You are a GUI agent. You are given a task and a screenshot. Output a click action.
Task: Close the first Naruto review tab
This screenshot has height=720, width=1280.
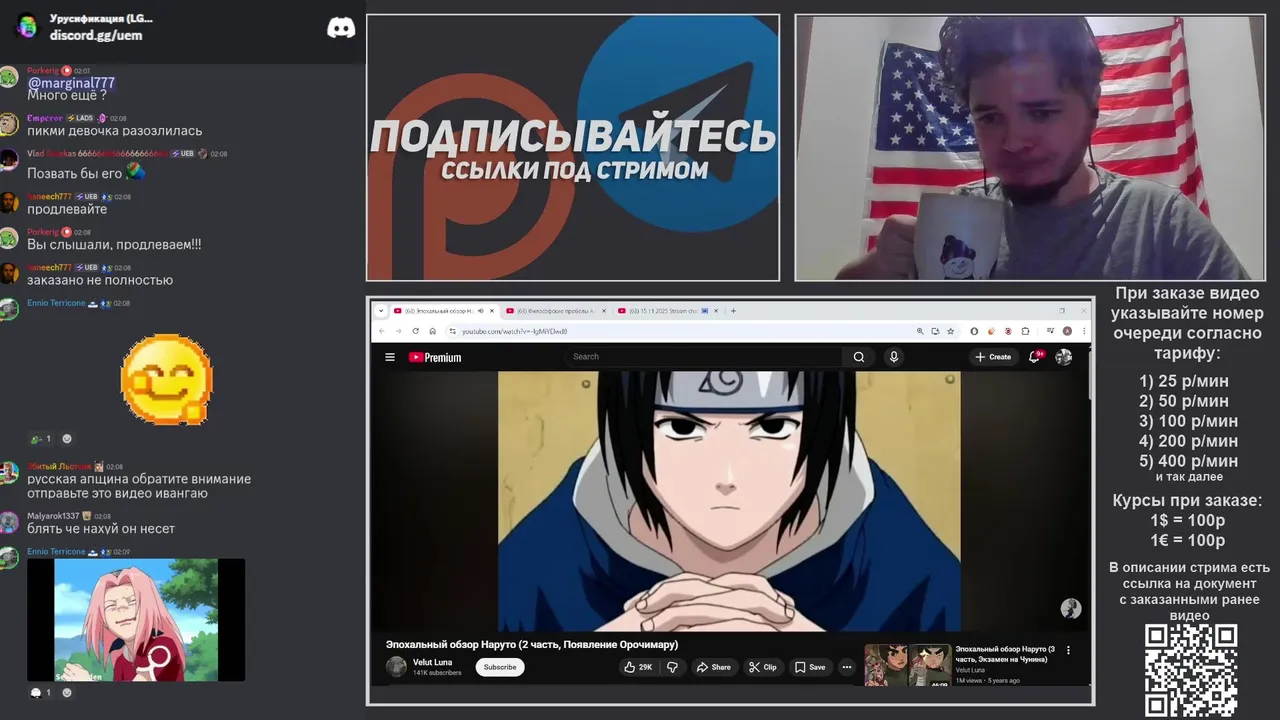coord(491,311)
